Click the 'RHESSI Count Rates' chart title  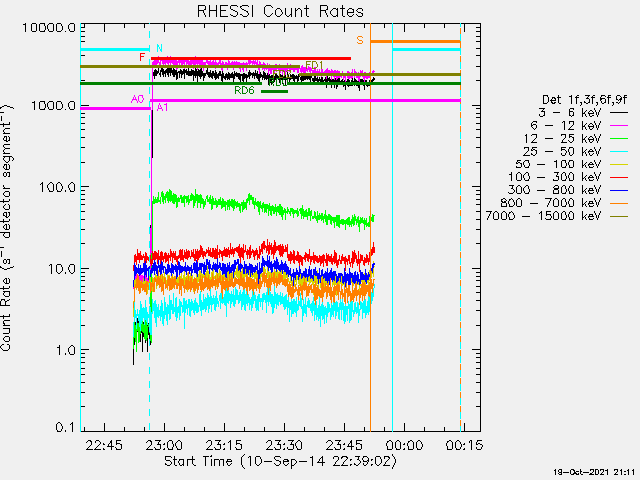pos(280,11)
